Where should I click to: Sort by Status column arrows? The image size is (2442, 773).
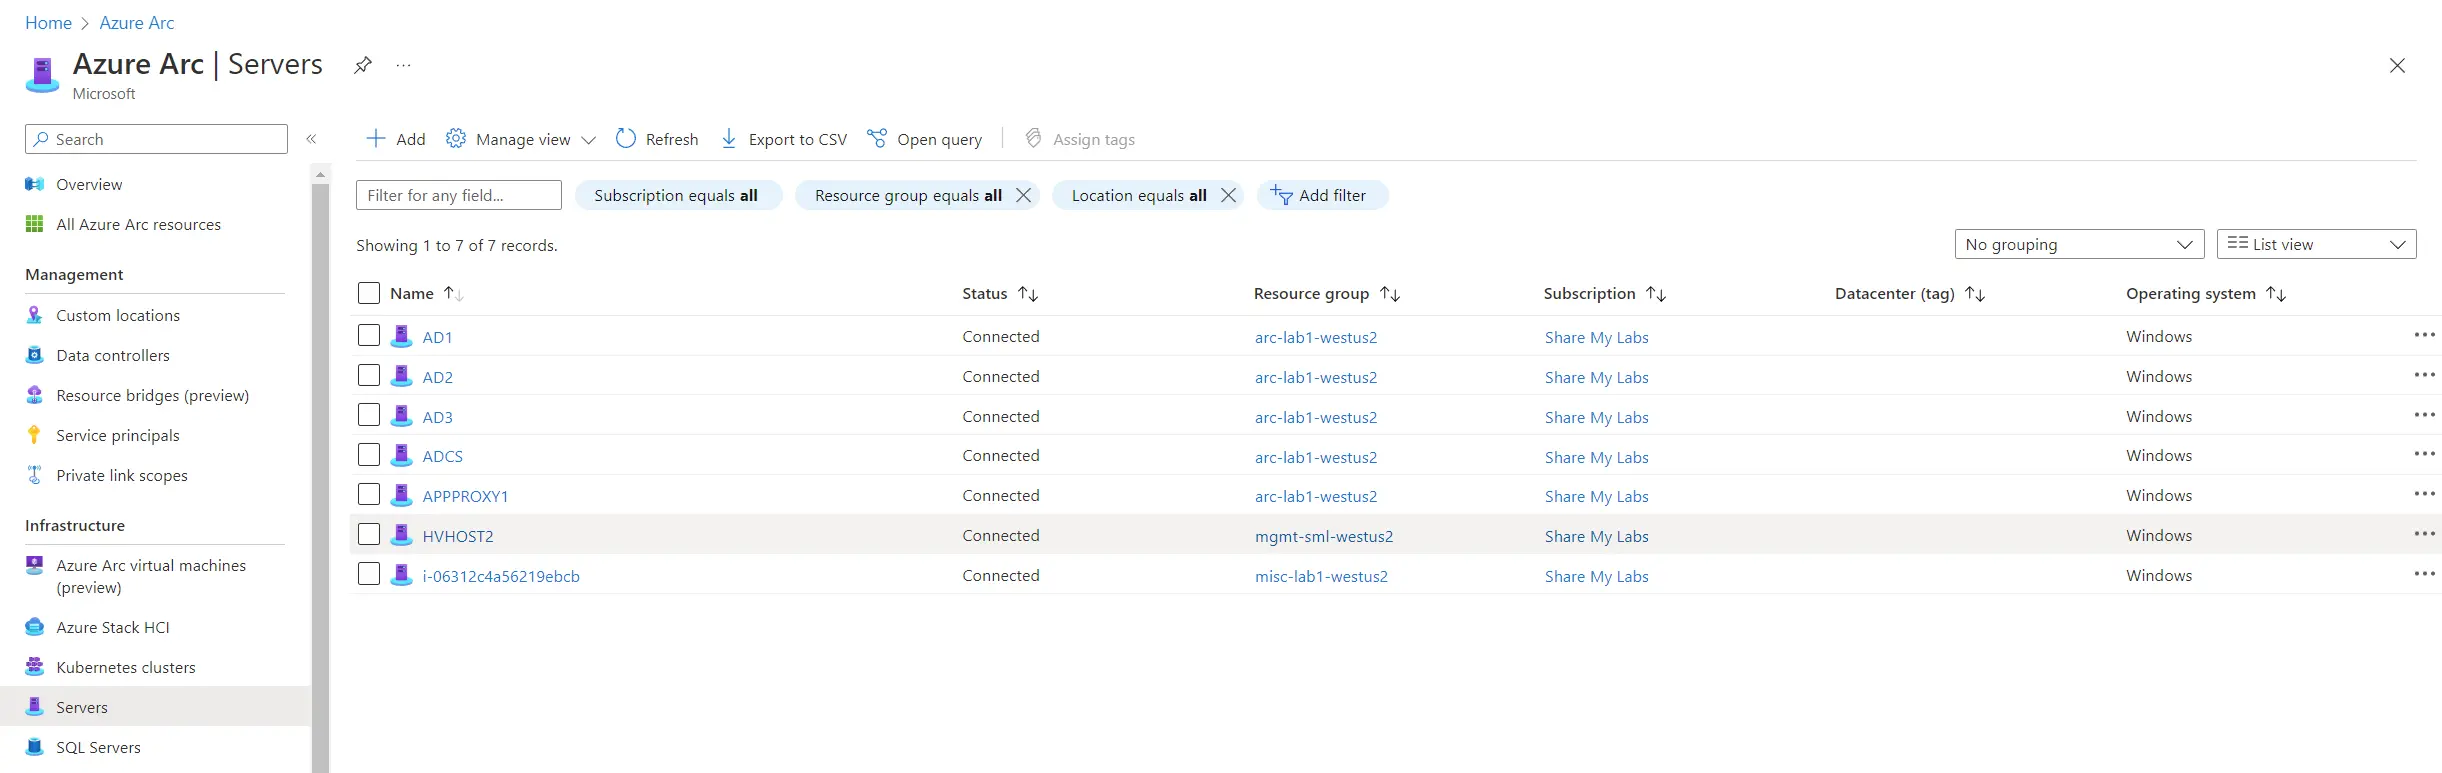[x=1028, y=294]
